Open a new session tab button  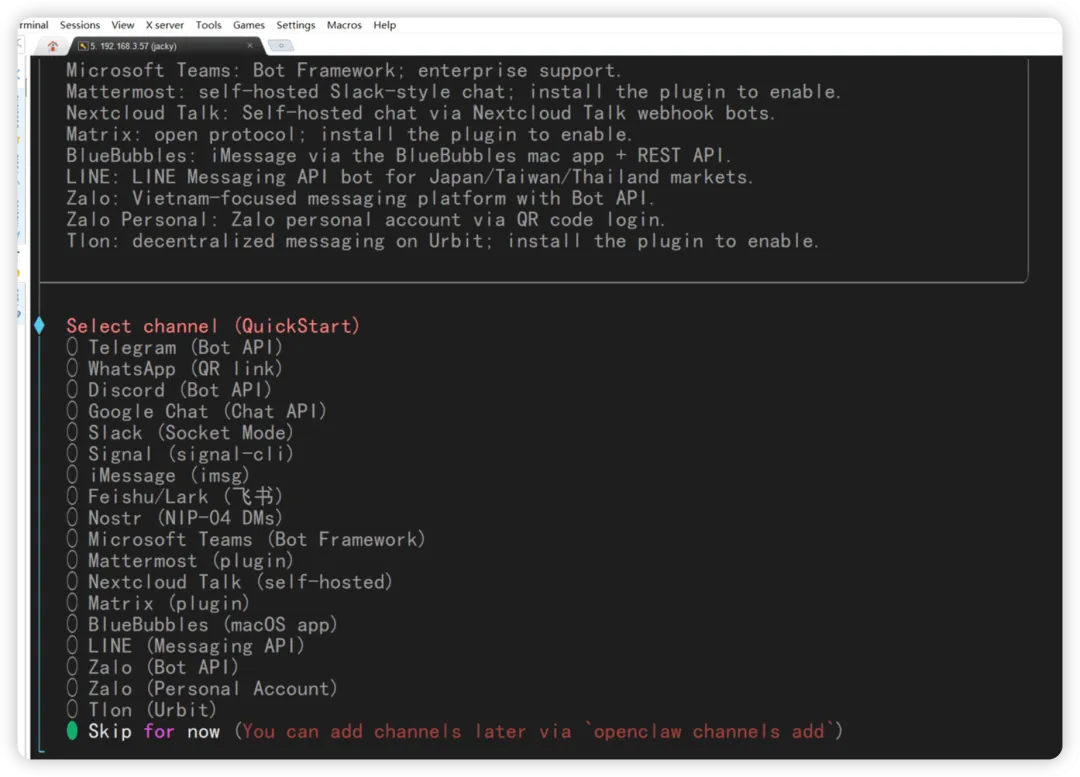(x=281, y=45)
